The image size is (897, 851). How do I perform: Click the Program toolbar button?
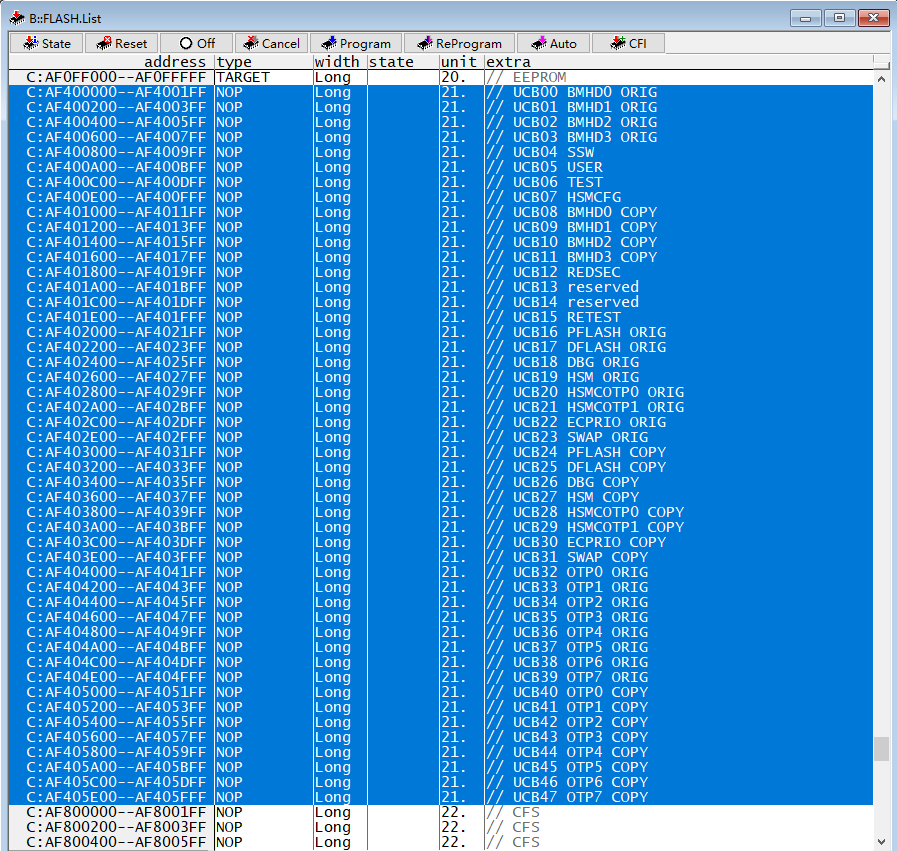[x=356, y=43]
